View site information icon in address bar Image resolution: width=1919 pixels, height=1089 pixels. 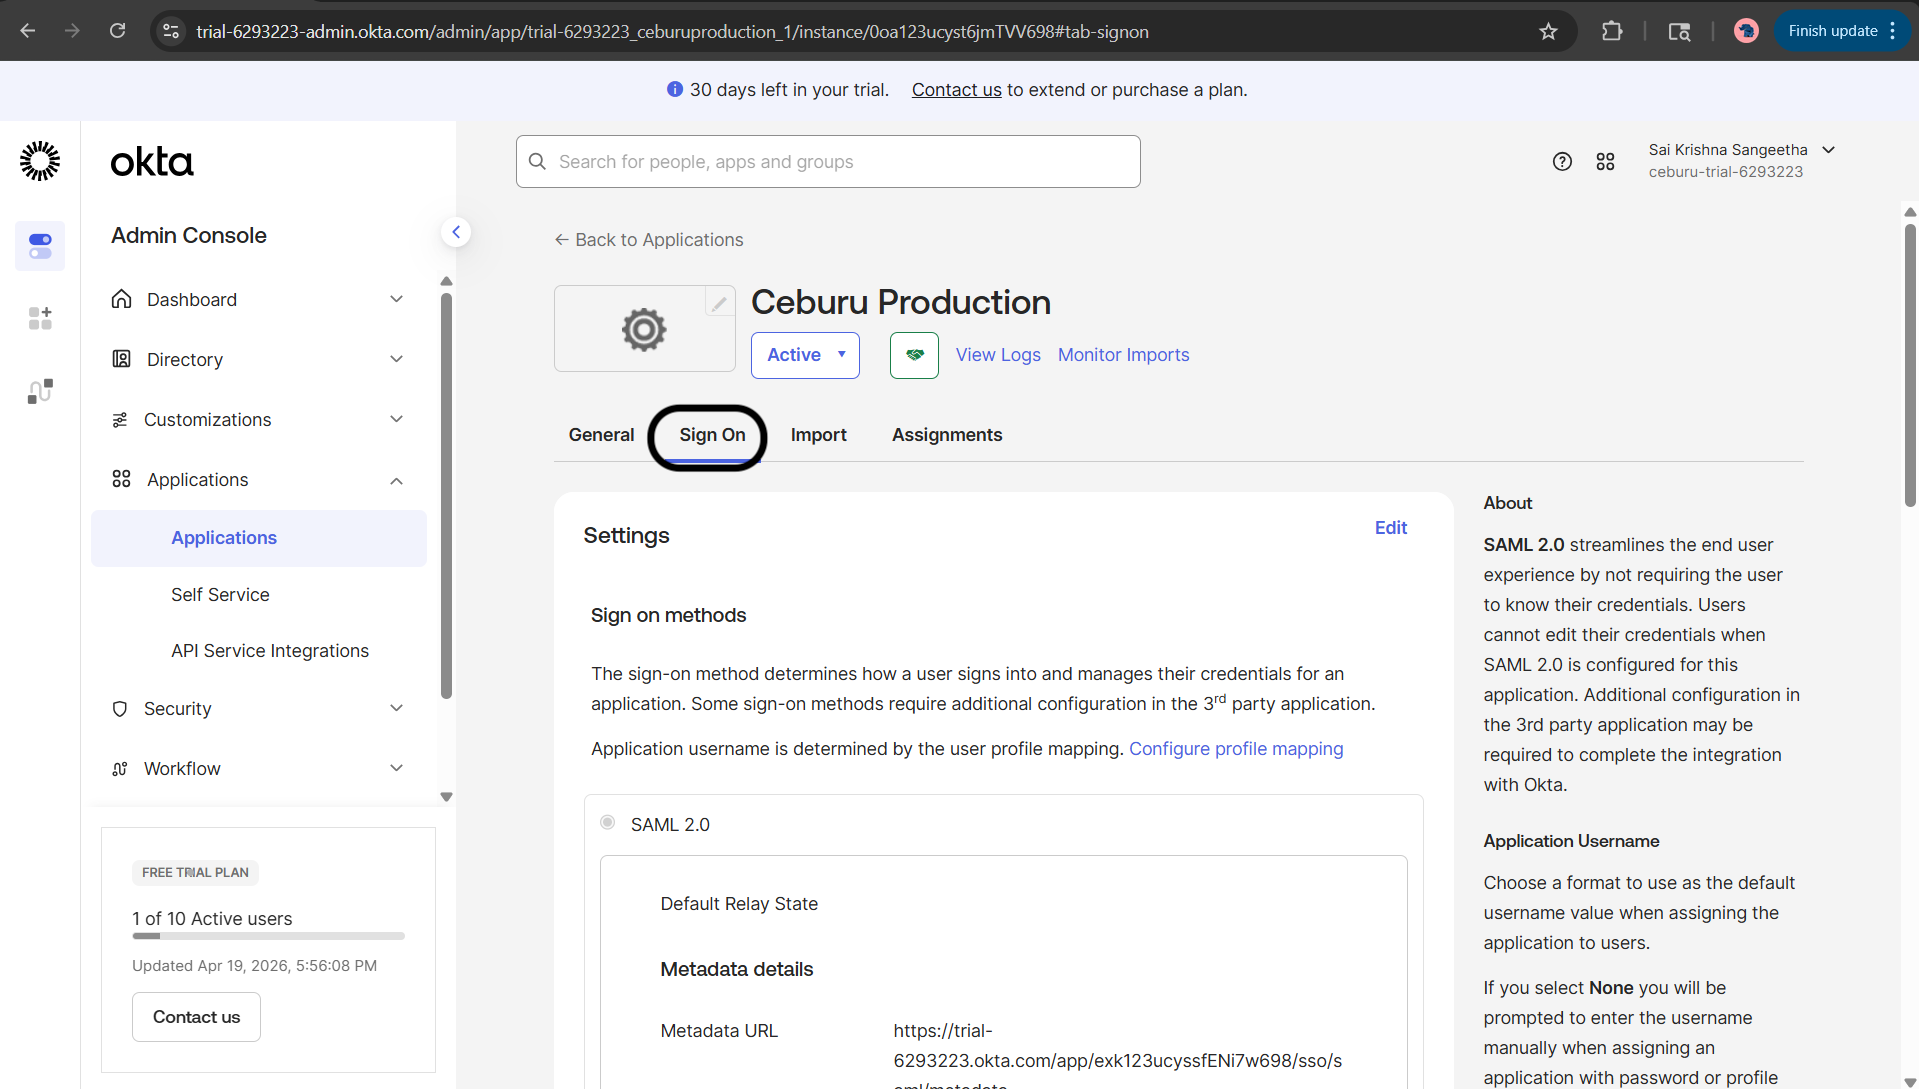[x=172, y=31]
